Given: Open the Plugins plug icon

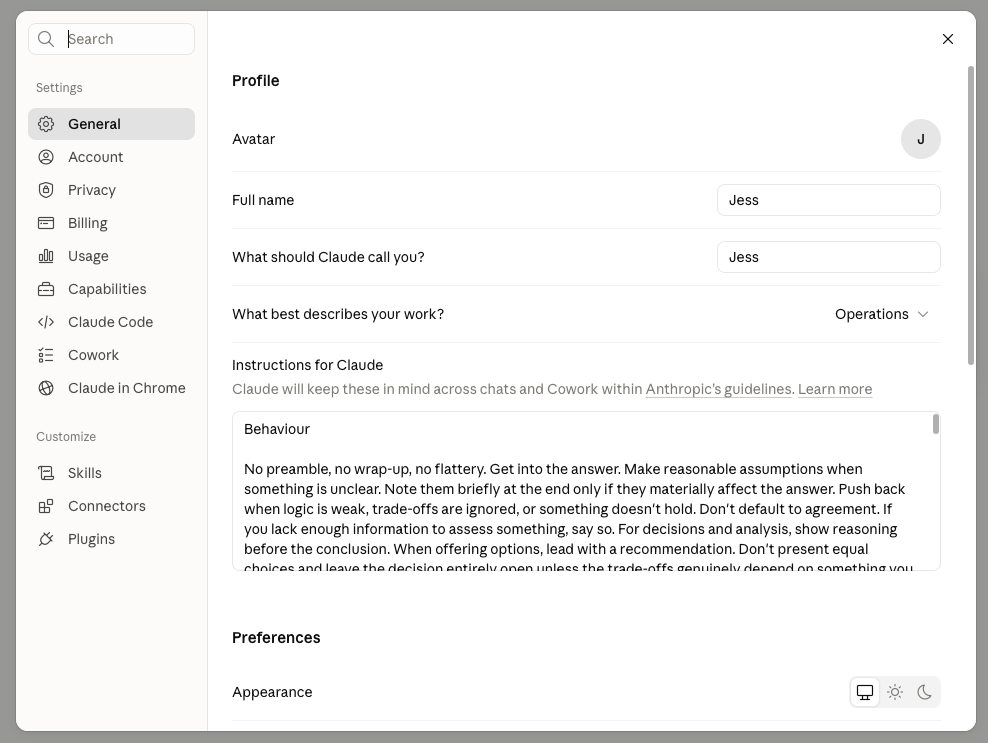Looking at the screenshot, I should pyautogui.click(x=46, y=539).
